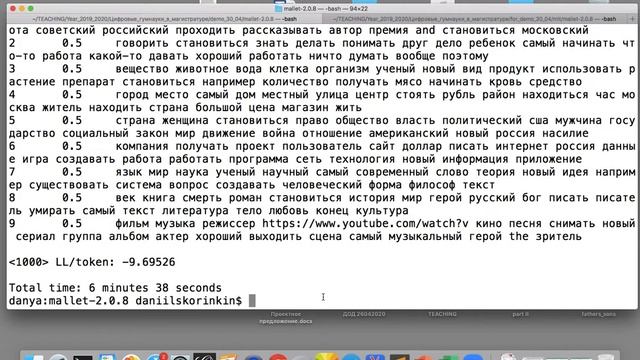Click the word 'фильм' in topic 9
This screenshot has width=640, height=360.
[132, 224]
